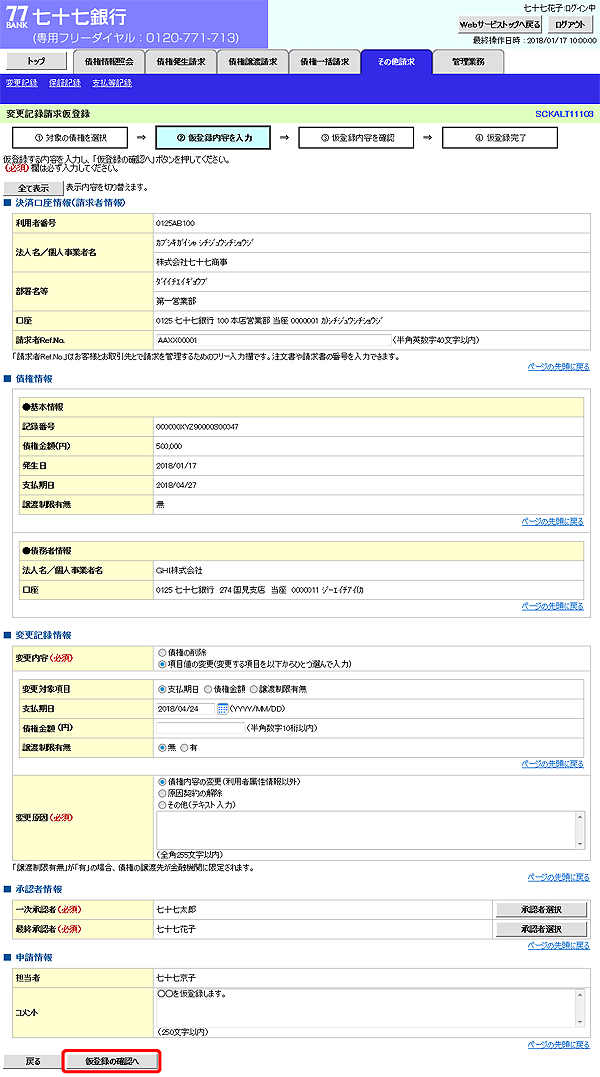This screenshot has width=600, height=1077.
Task: Click the コメント text area
Action: (367, 1007)
